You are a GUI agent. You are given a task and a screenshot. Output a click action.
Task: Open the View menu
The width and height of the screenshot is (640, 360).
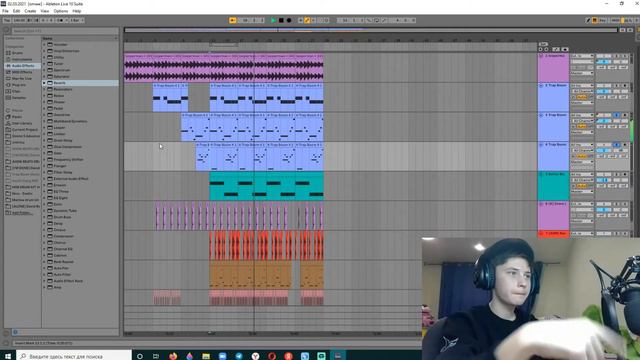[x=45, y=11]
